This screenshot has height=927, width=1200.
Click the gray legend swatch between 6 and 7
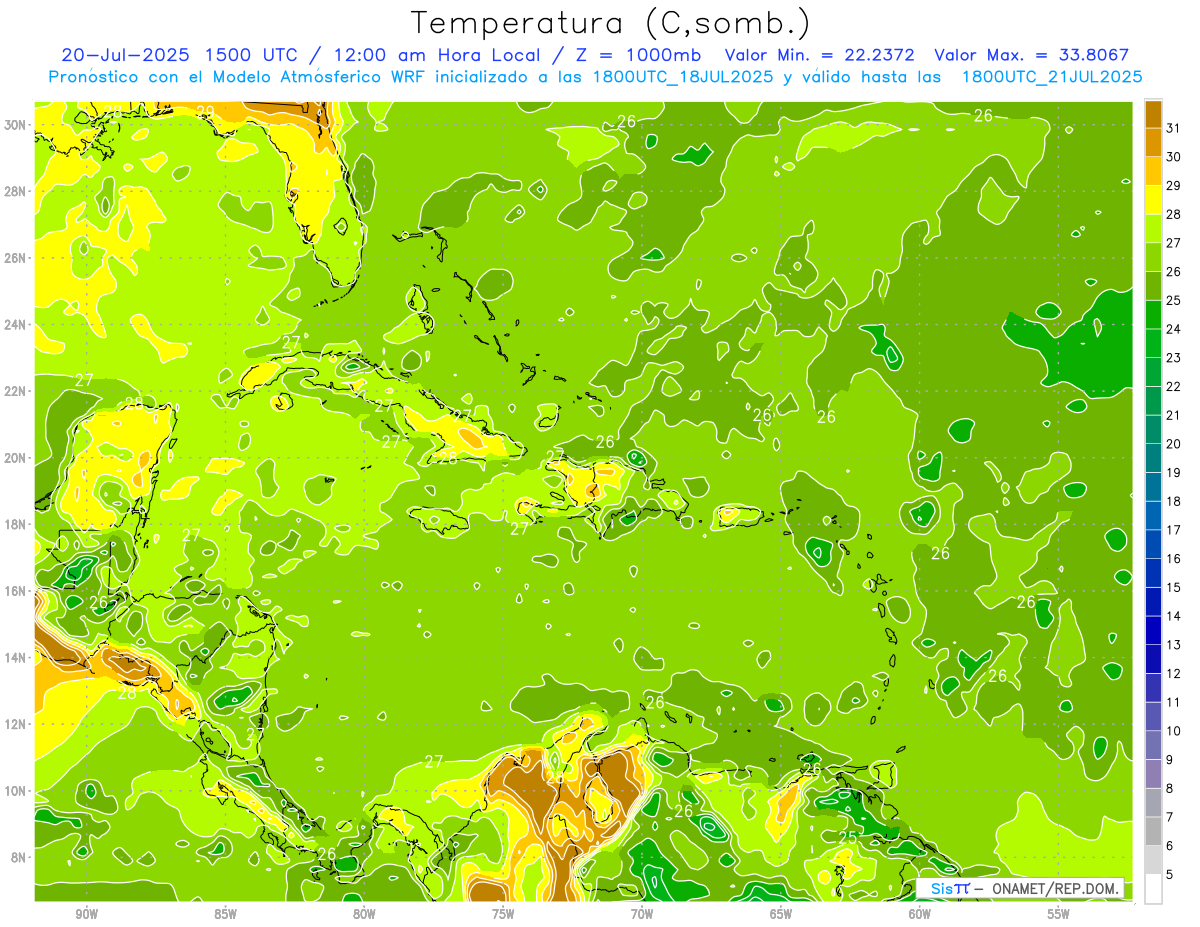coord(1153,832)
